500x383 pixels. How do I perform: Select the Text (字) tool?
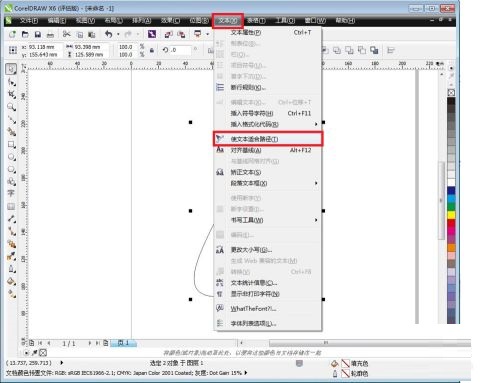tap(11, 193)
